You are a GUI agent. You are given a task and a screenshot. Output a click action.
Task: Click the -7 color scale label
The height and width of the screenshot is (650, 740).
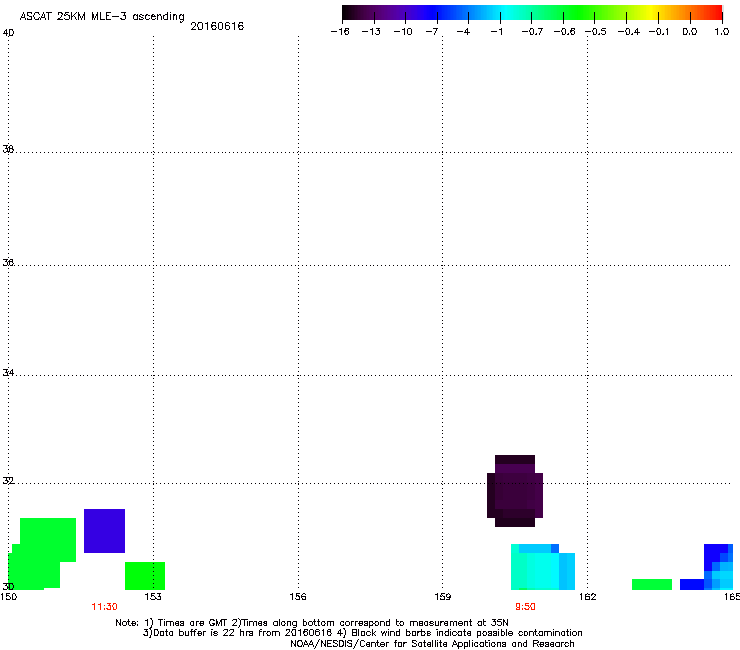point(432,32)
